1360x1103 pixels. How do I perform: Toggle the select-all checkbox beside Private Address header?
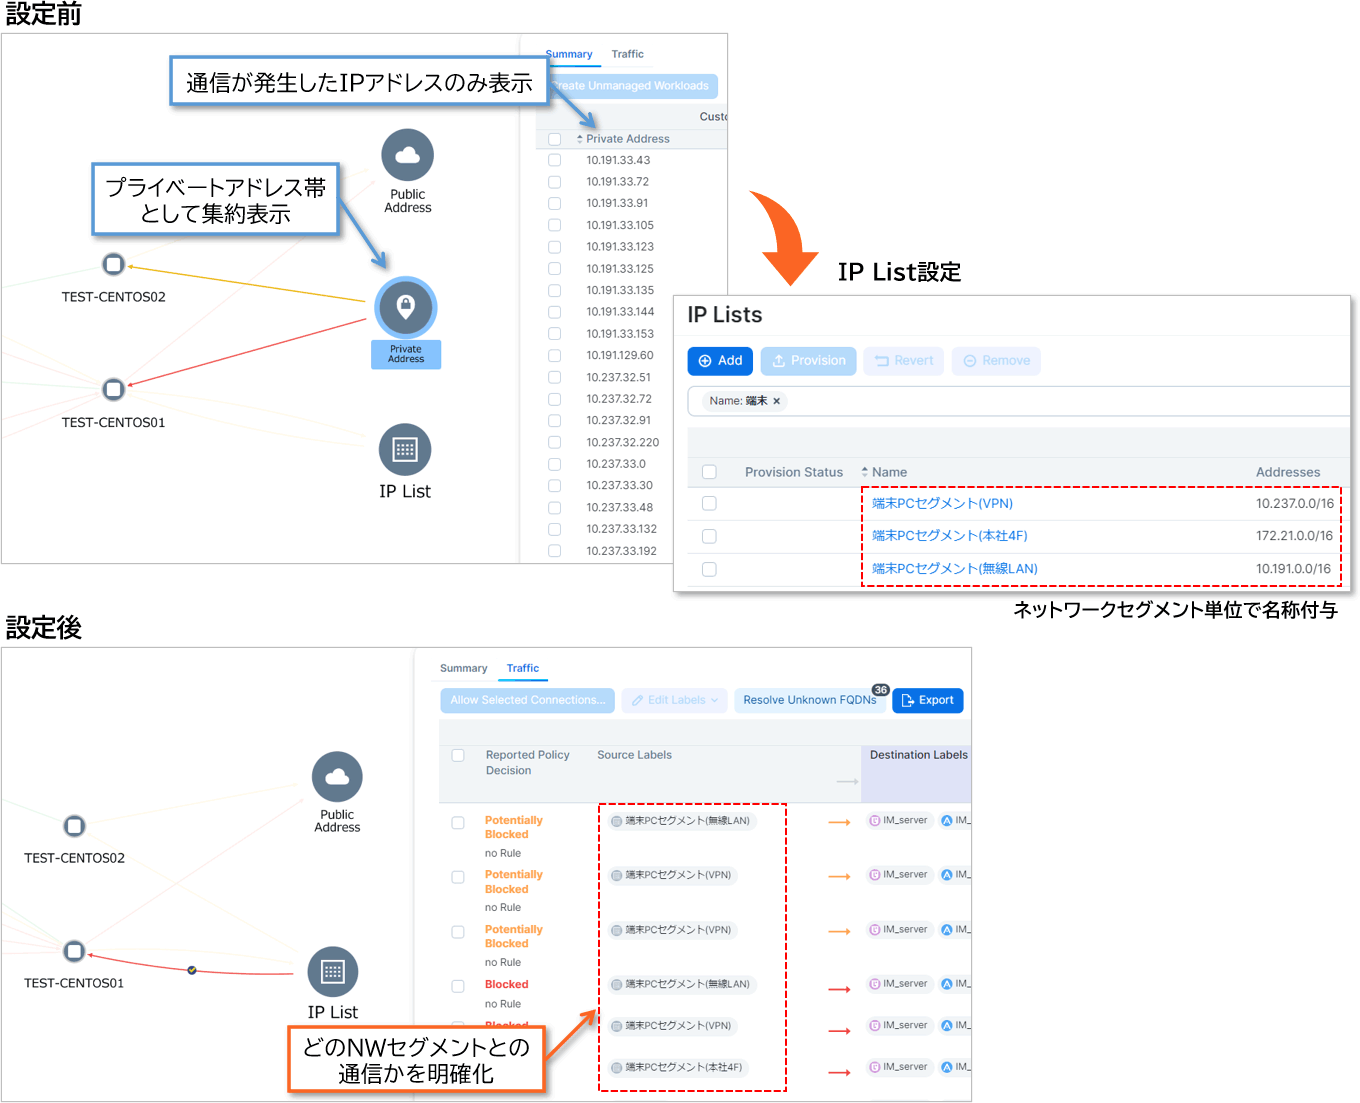click(554, 139)
